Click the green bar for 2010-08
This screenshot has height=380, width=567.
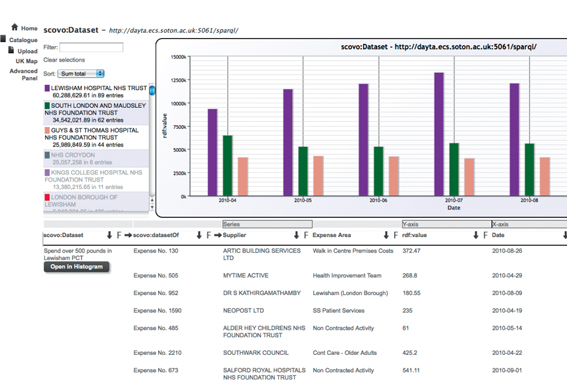tap(529, 170)
